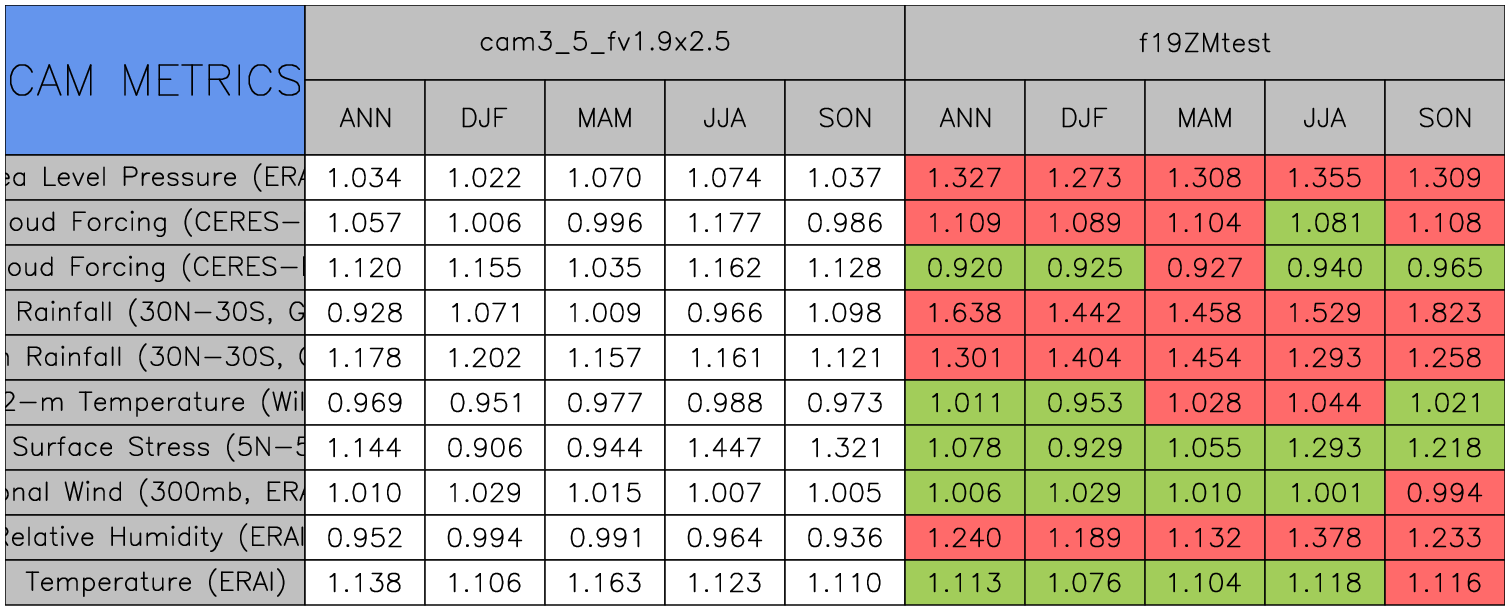The width and height of the screenshot is (1510, 611).
Task: Click the CAM METRICS header cell
Action: click(x=155, y=80)
